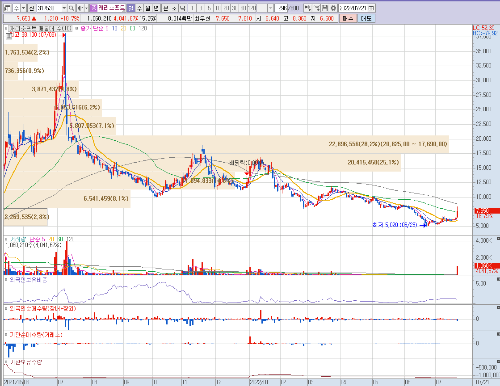Click the up/down arrow button near code field
The height and width of the screenshot is (386, 500).
(16, 8)
